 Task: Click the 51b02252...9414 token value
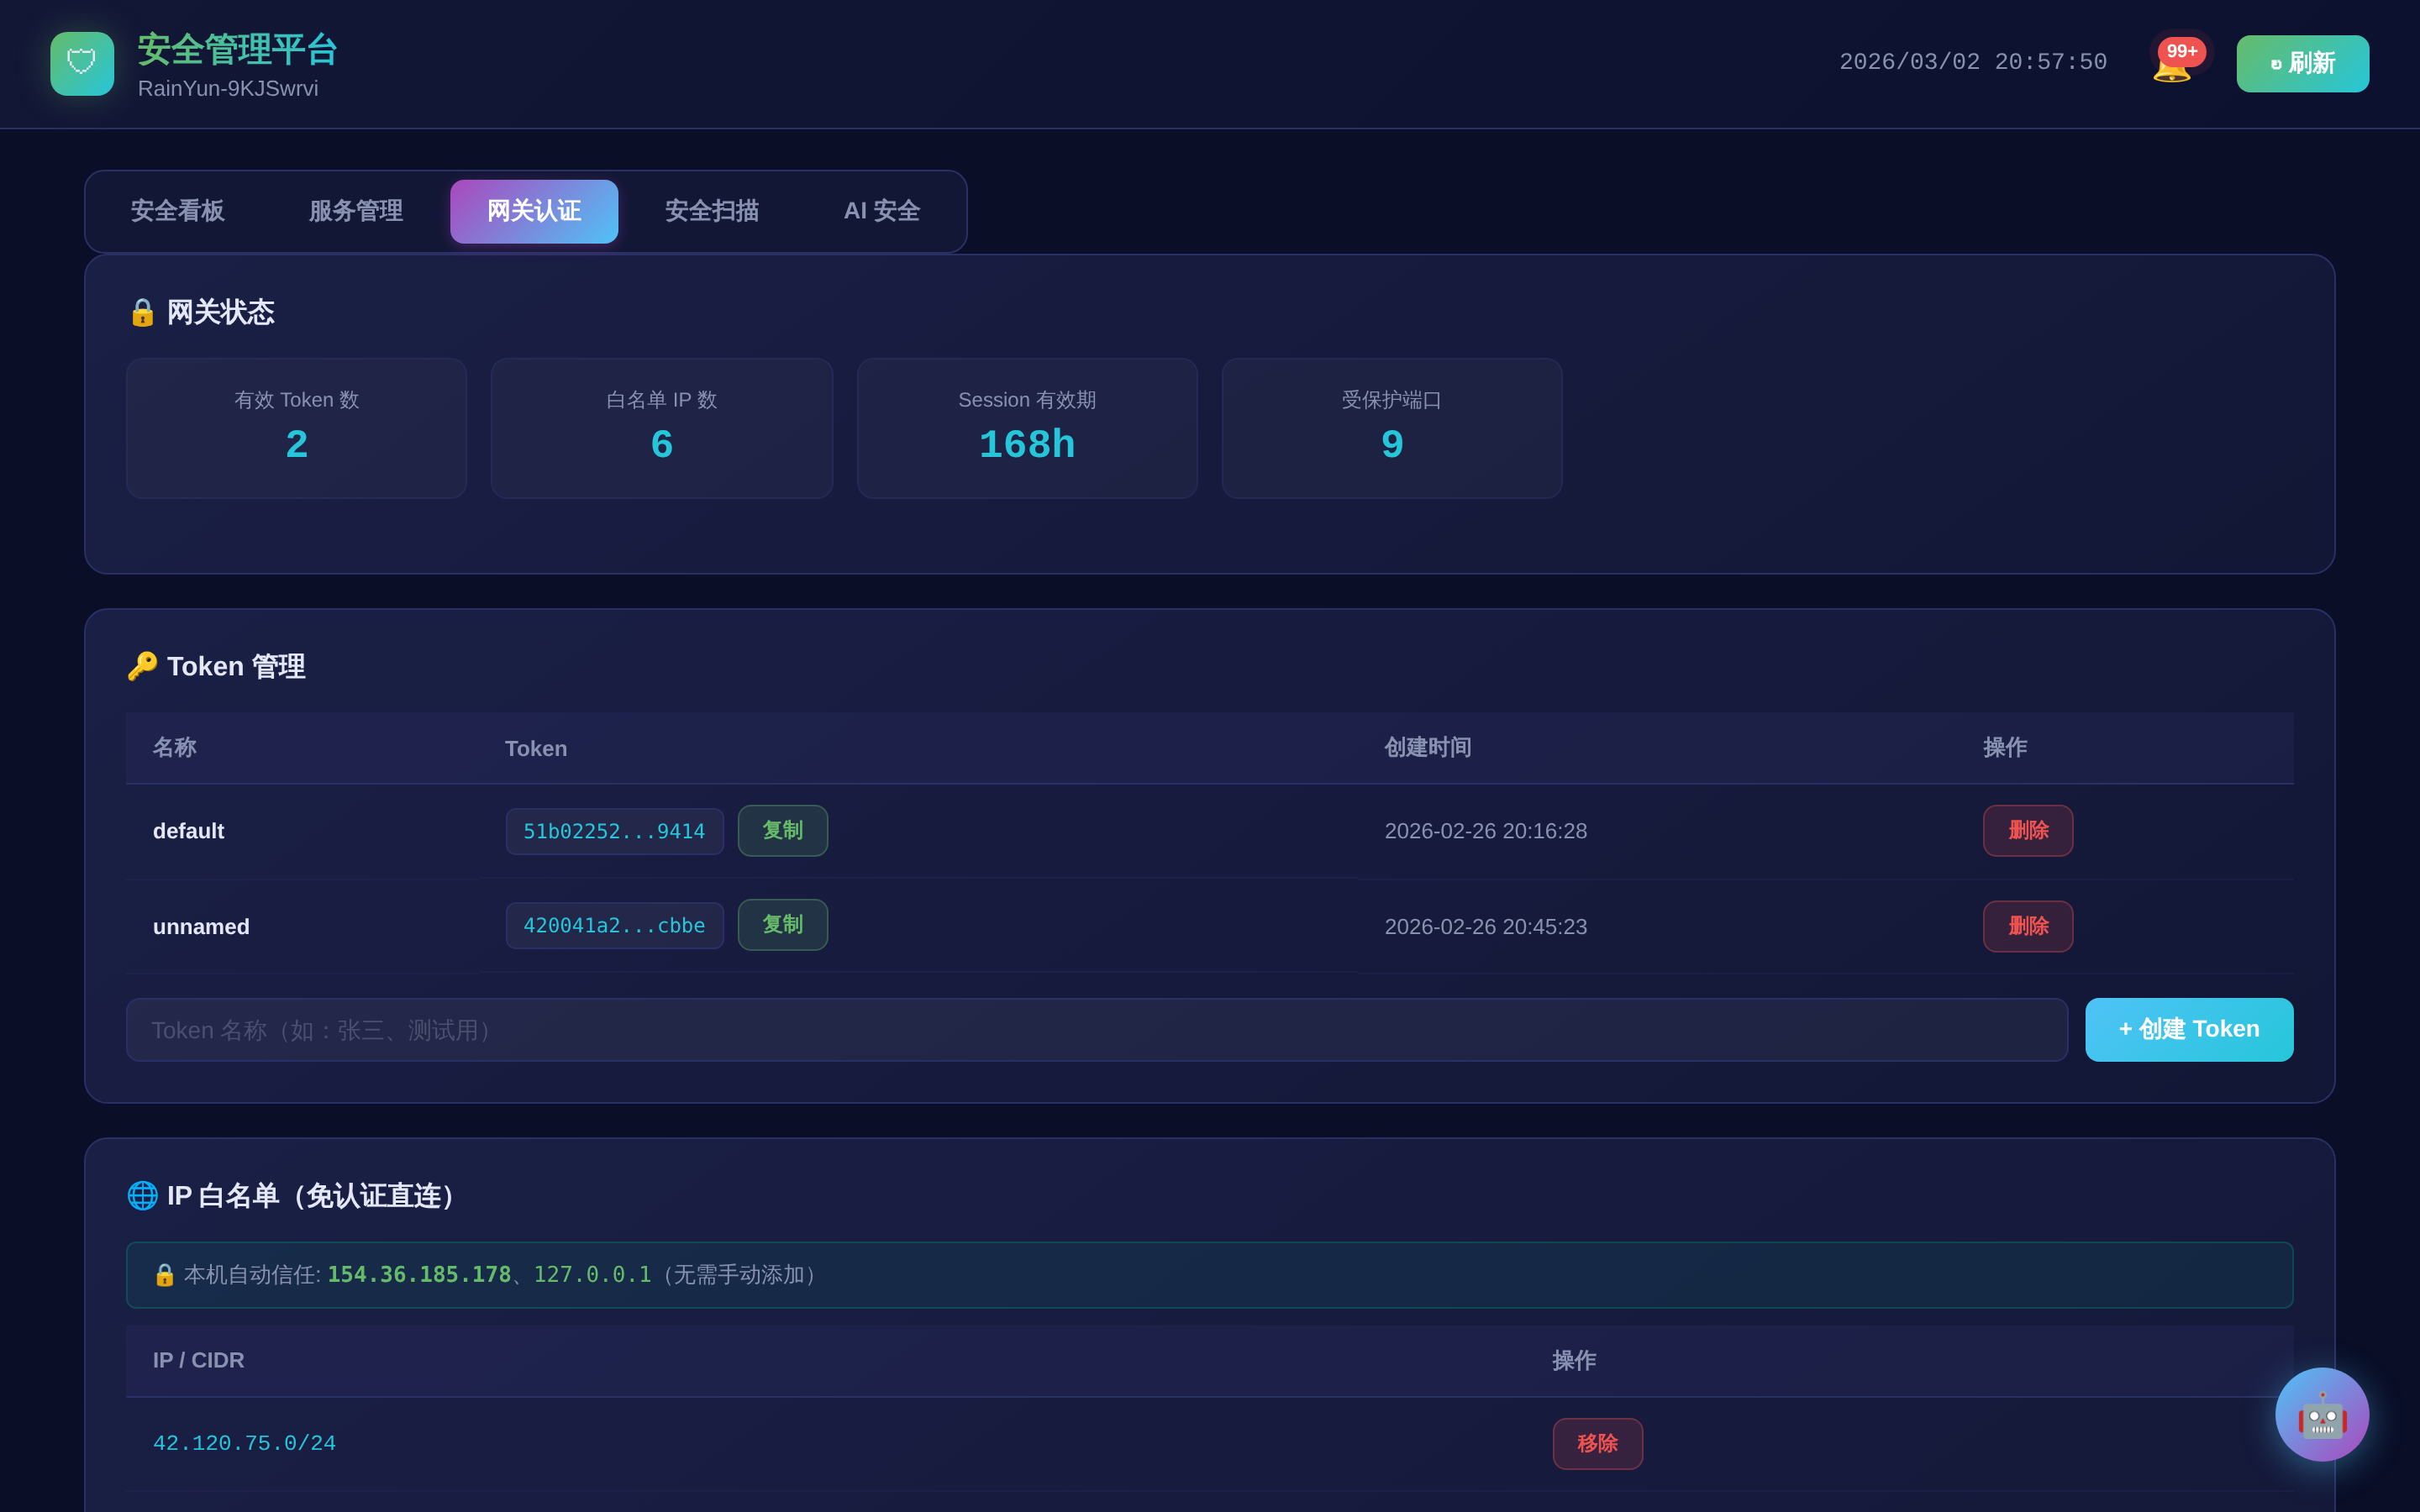click(614, 832)
